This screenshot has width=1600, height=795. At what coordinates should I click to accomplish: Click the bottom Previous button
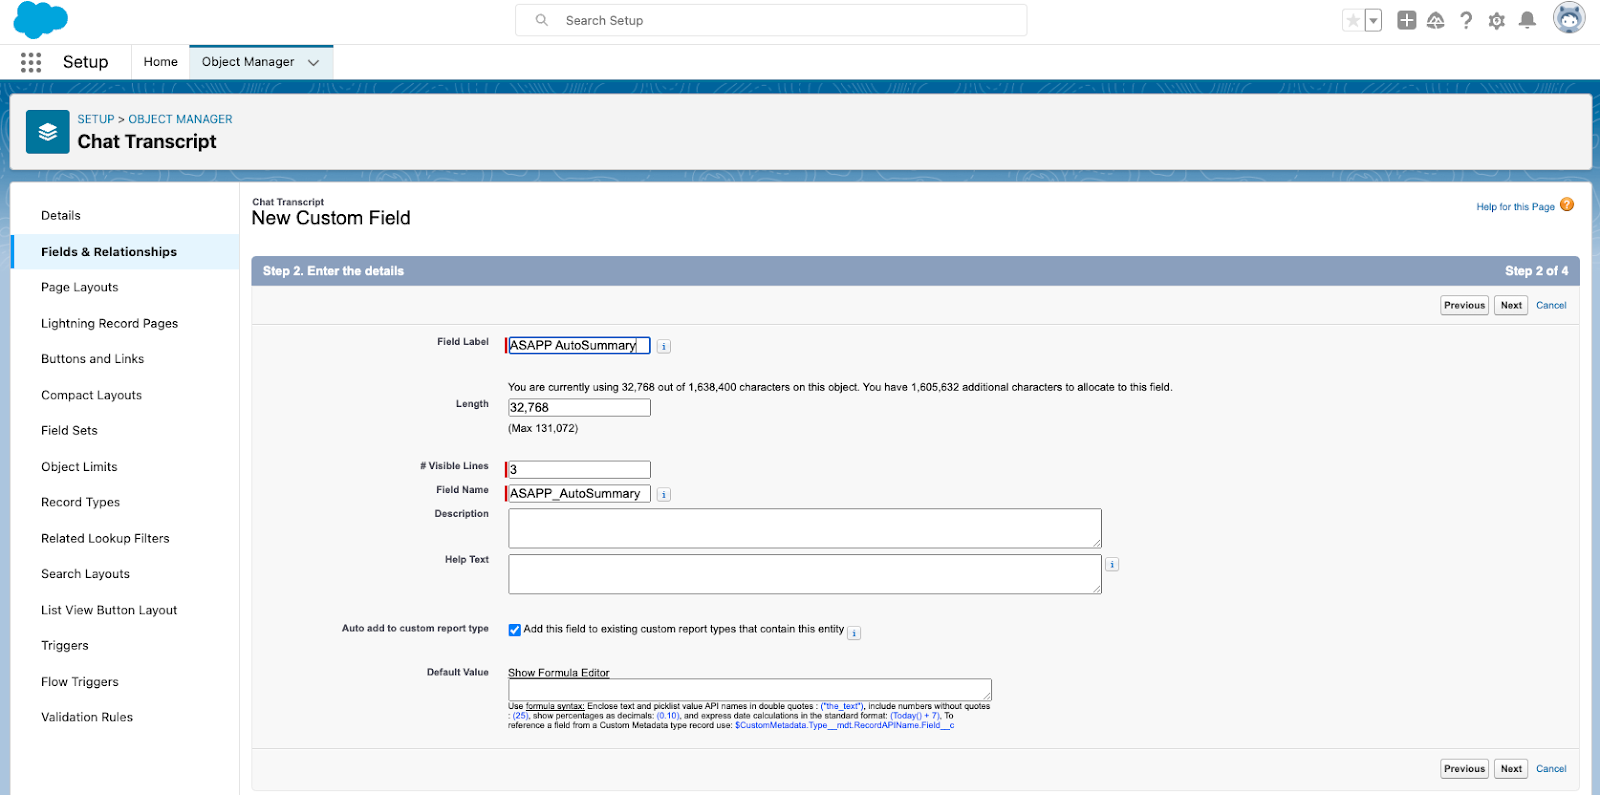[1464, 769]
